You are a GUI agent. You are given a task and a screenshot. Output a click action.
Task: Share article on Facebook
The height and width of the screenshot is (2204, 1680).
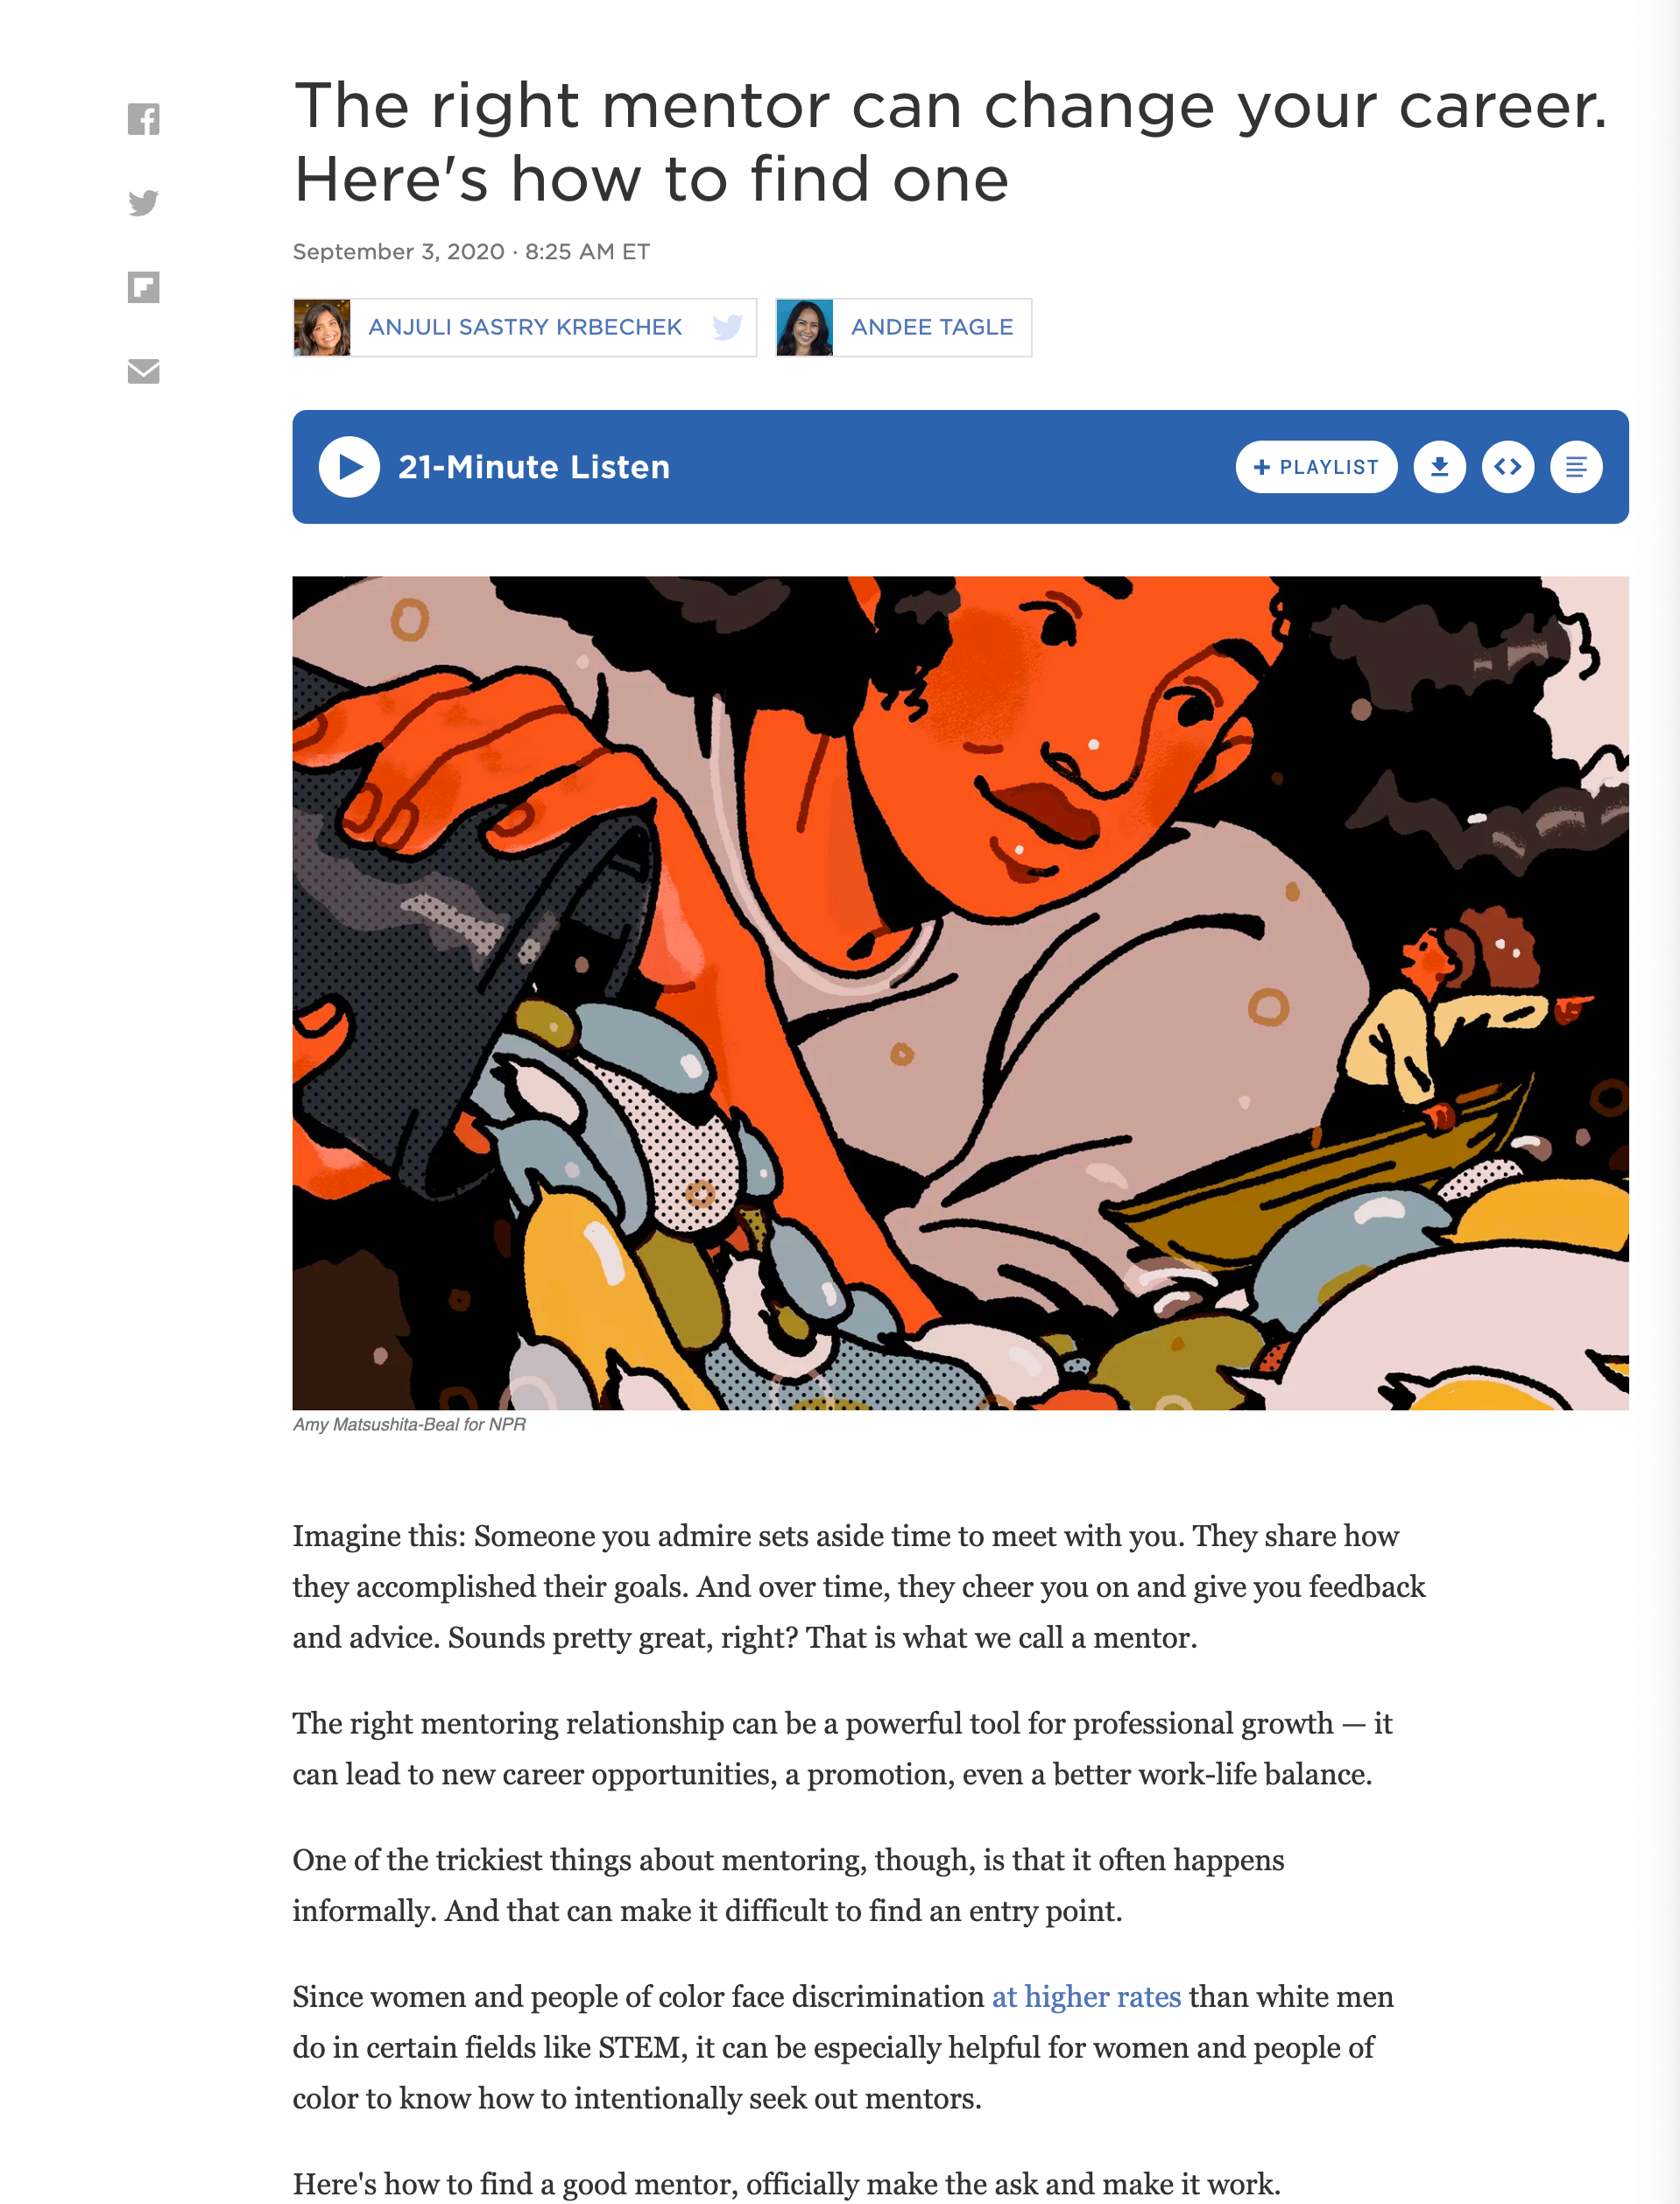click(x=143, y=119)
